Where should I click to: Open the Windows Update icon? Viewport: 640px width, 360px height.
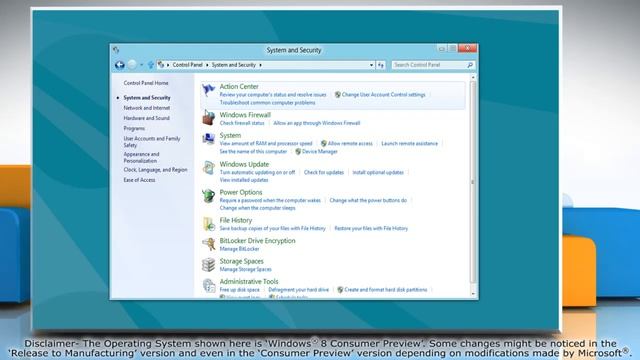click(x=209, y=168)
